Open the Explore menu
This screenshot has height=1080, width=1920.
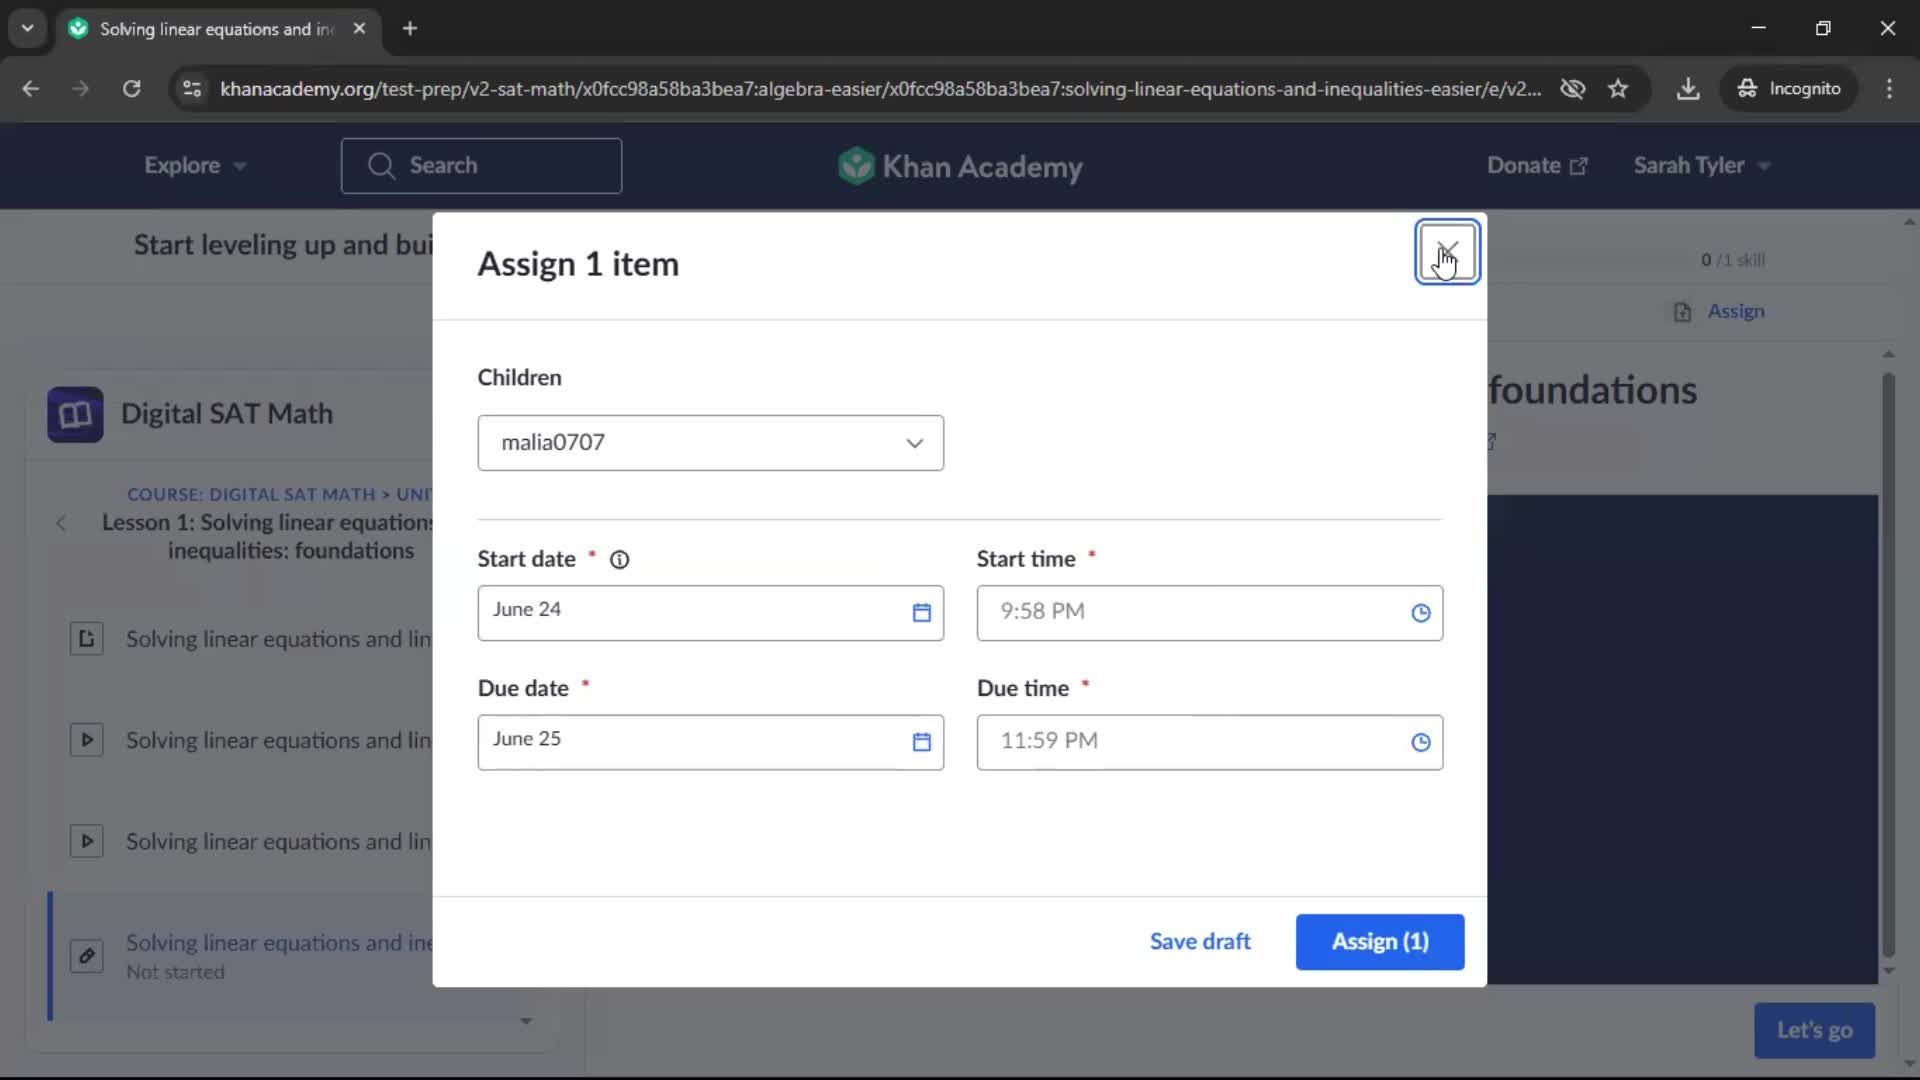coord(195,166)
